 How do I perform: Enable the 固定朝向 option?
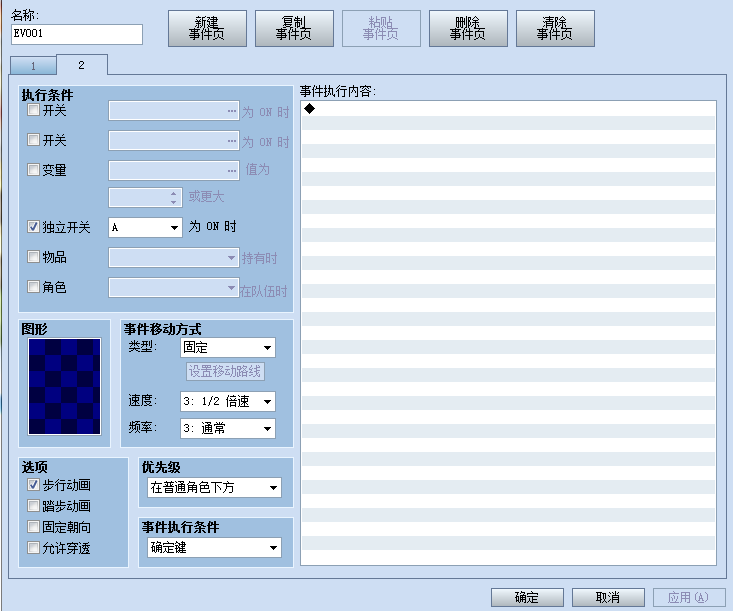[x=33, y=526]
